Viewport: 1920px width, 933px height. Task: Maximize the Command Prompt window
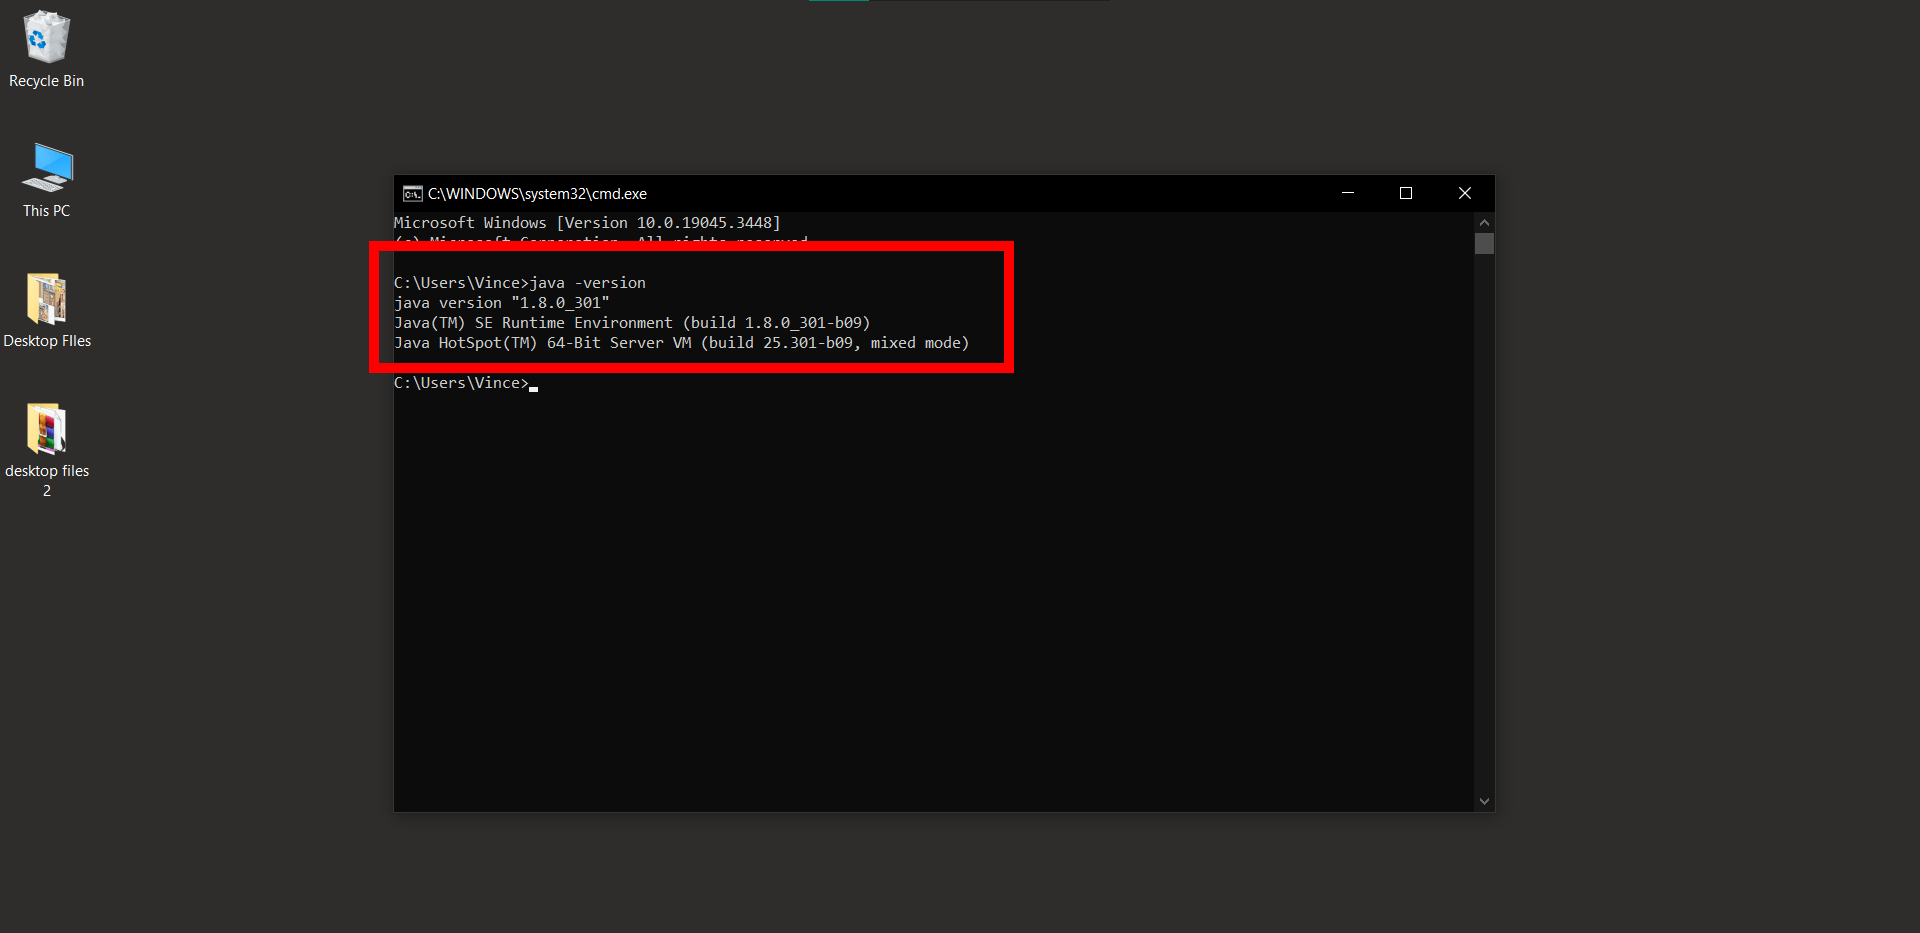(1406, 193)
